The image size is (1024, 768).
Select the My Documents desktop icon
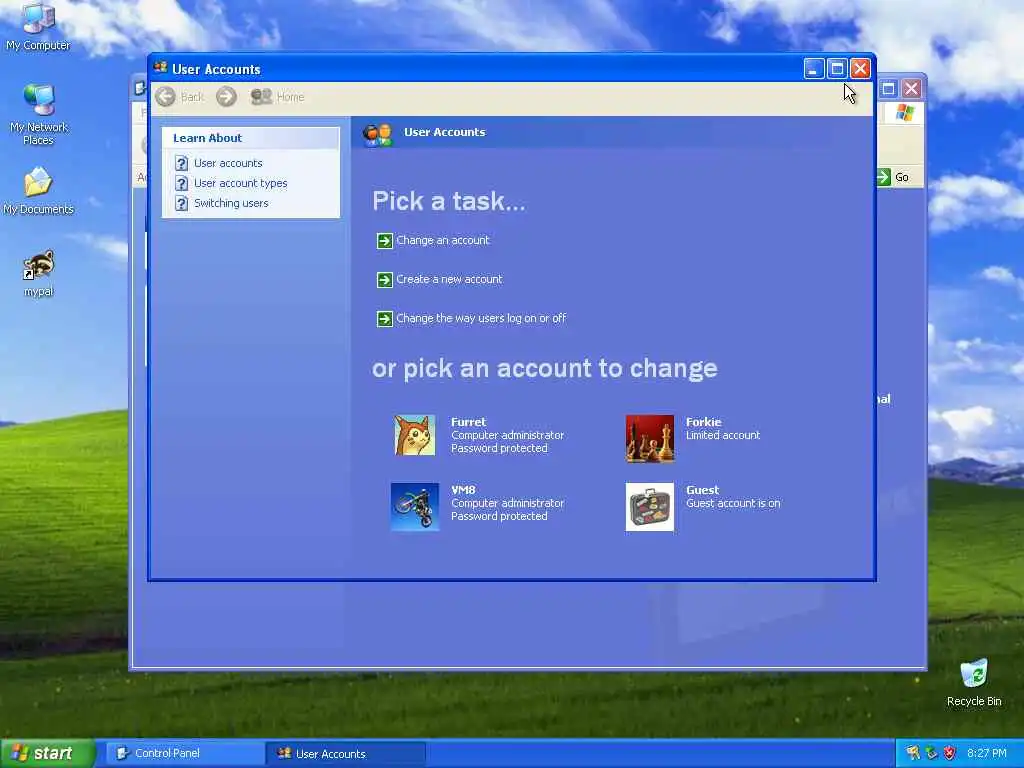point(39,191)
